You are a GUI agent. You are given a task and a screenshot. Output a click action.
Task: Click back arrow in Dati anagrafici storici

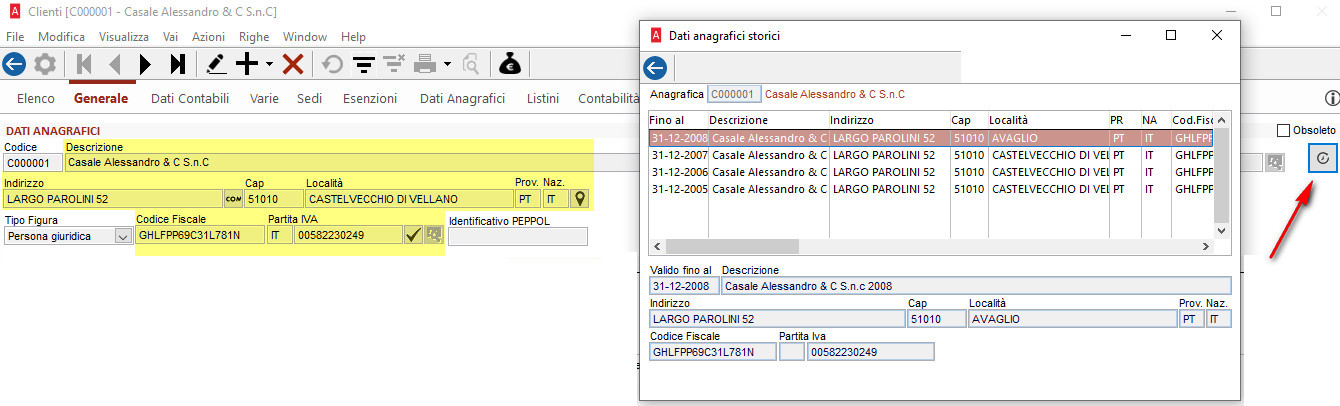pyautogui.click(x=655, y=68)
